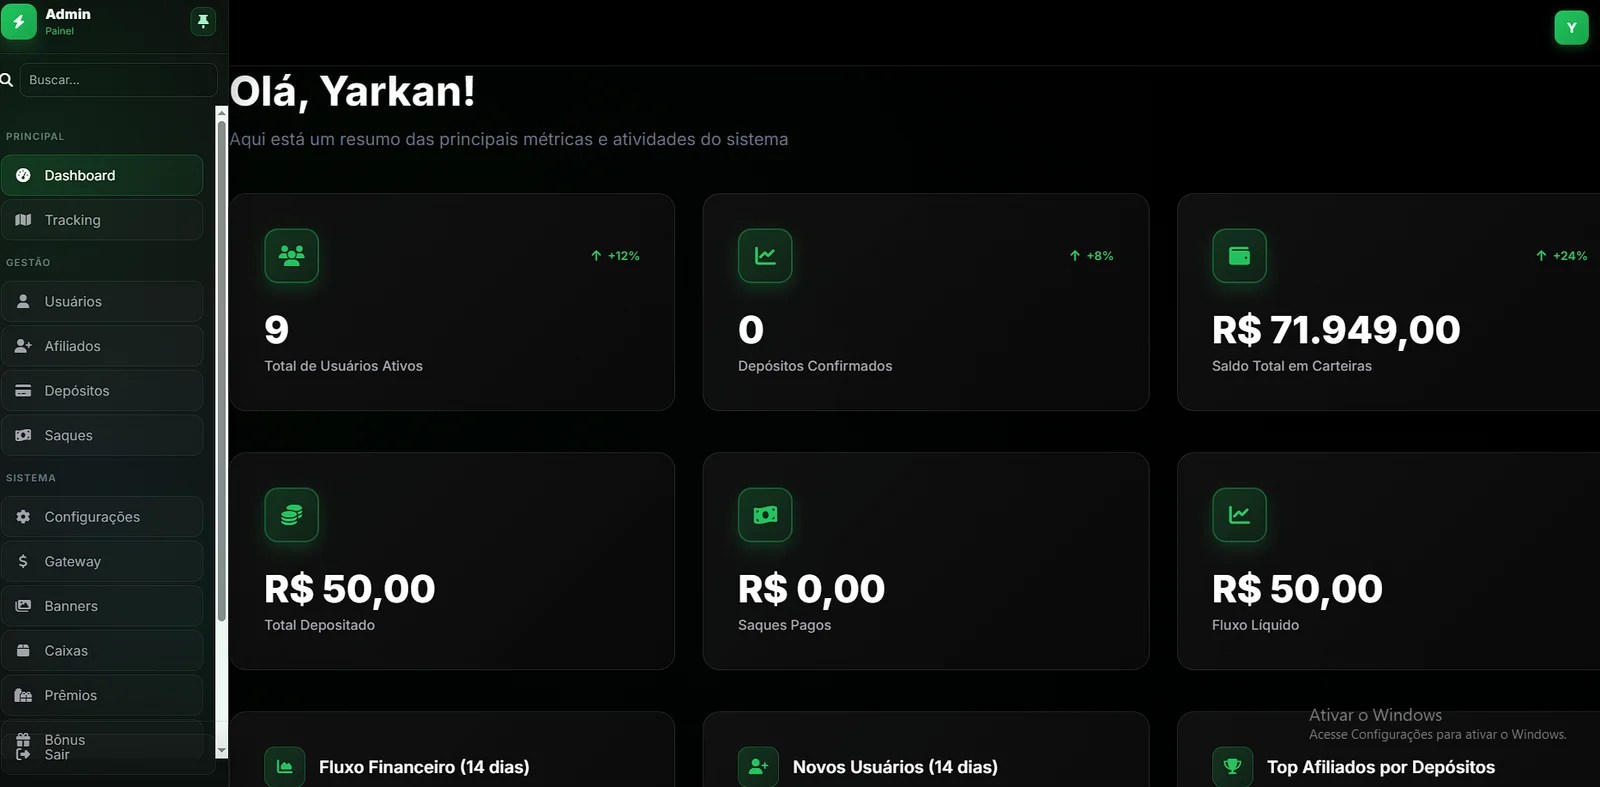Go to Tracking in sidebar
The width and height of the screenshot is (1600, 787).
(102, 220)
